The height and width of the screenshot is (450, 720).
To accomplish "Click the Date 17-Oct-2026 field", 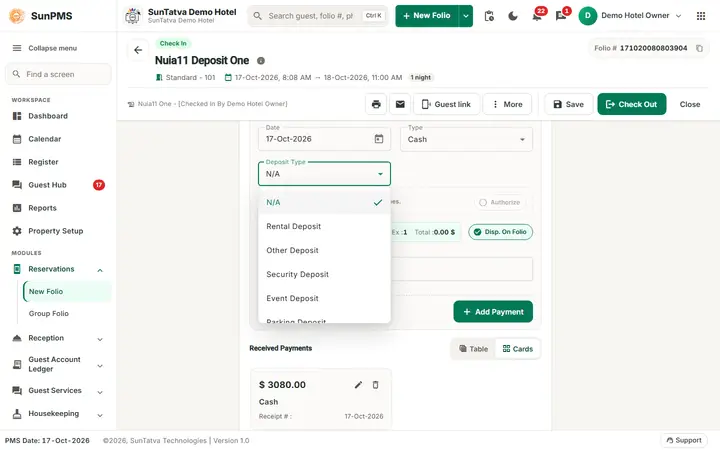I will 324,139.
